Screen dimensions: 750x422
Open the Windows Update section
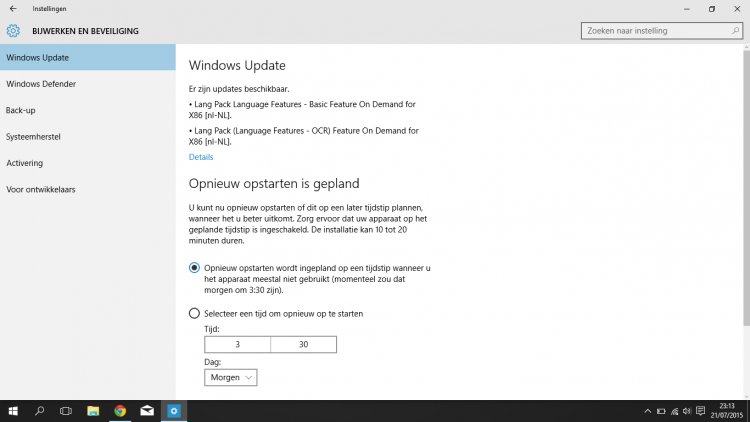(x=88, y=57)
